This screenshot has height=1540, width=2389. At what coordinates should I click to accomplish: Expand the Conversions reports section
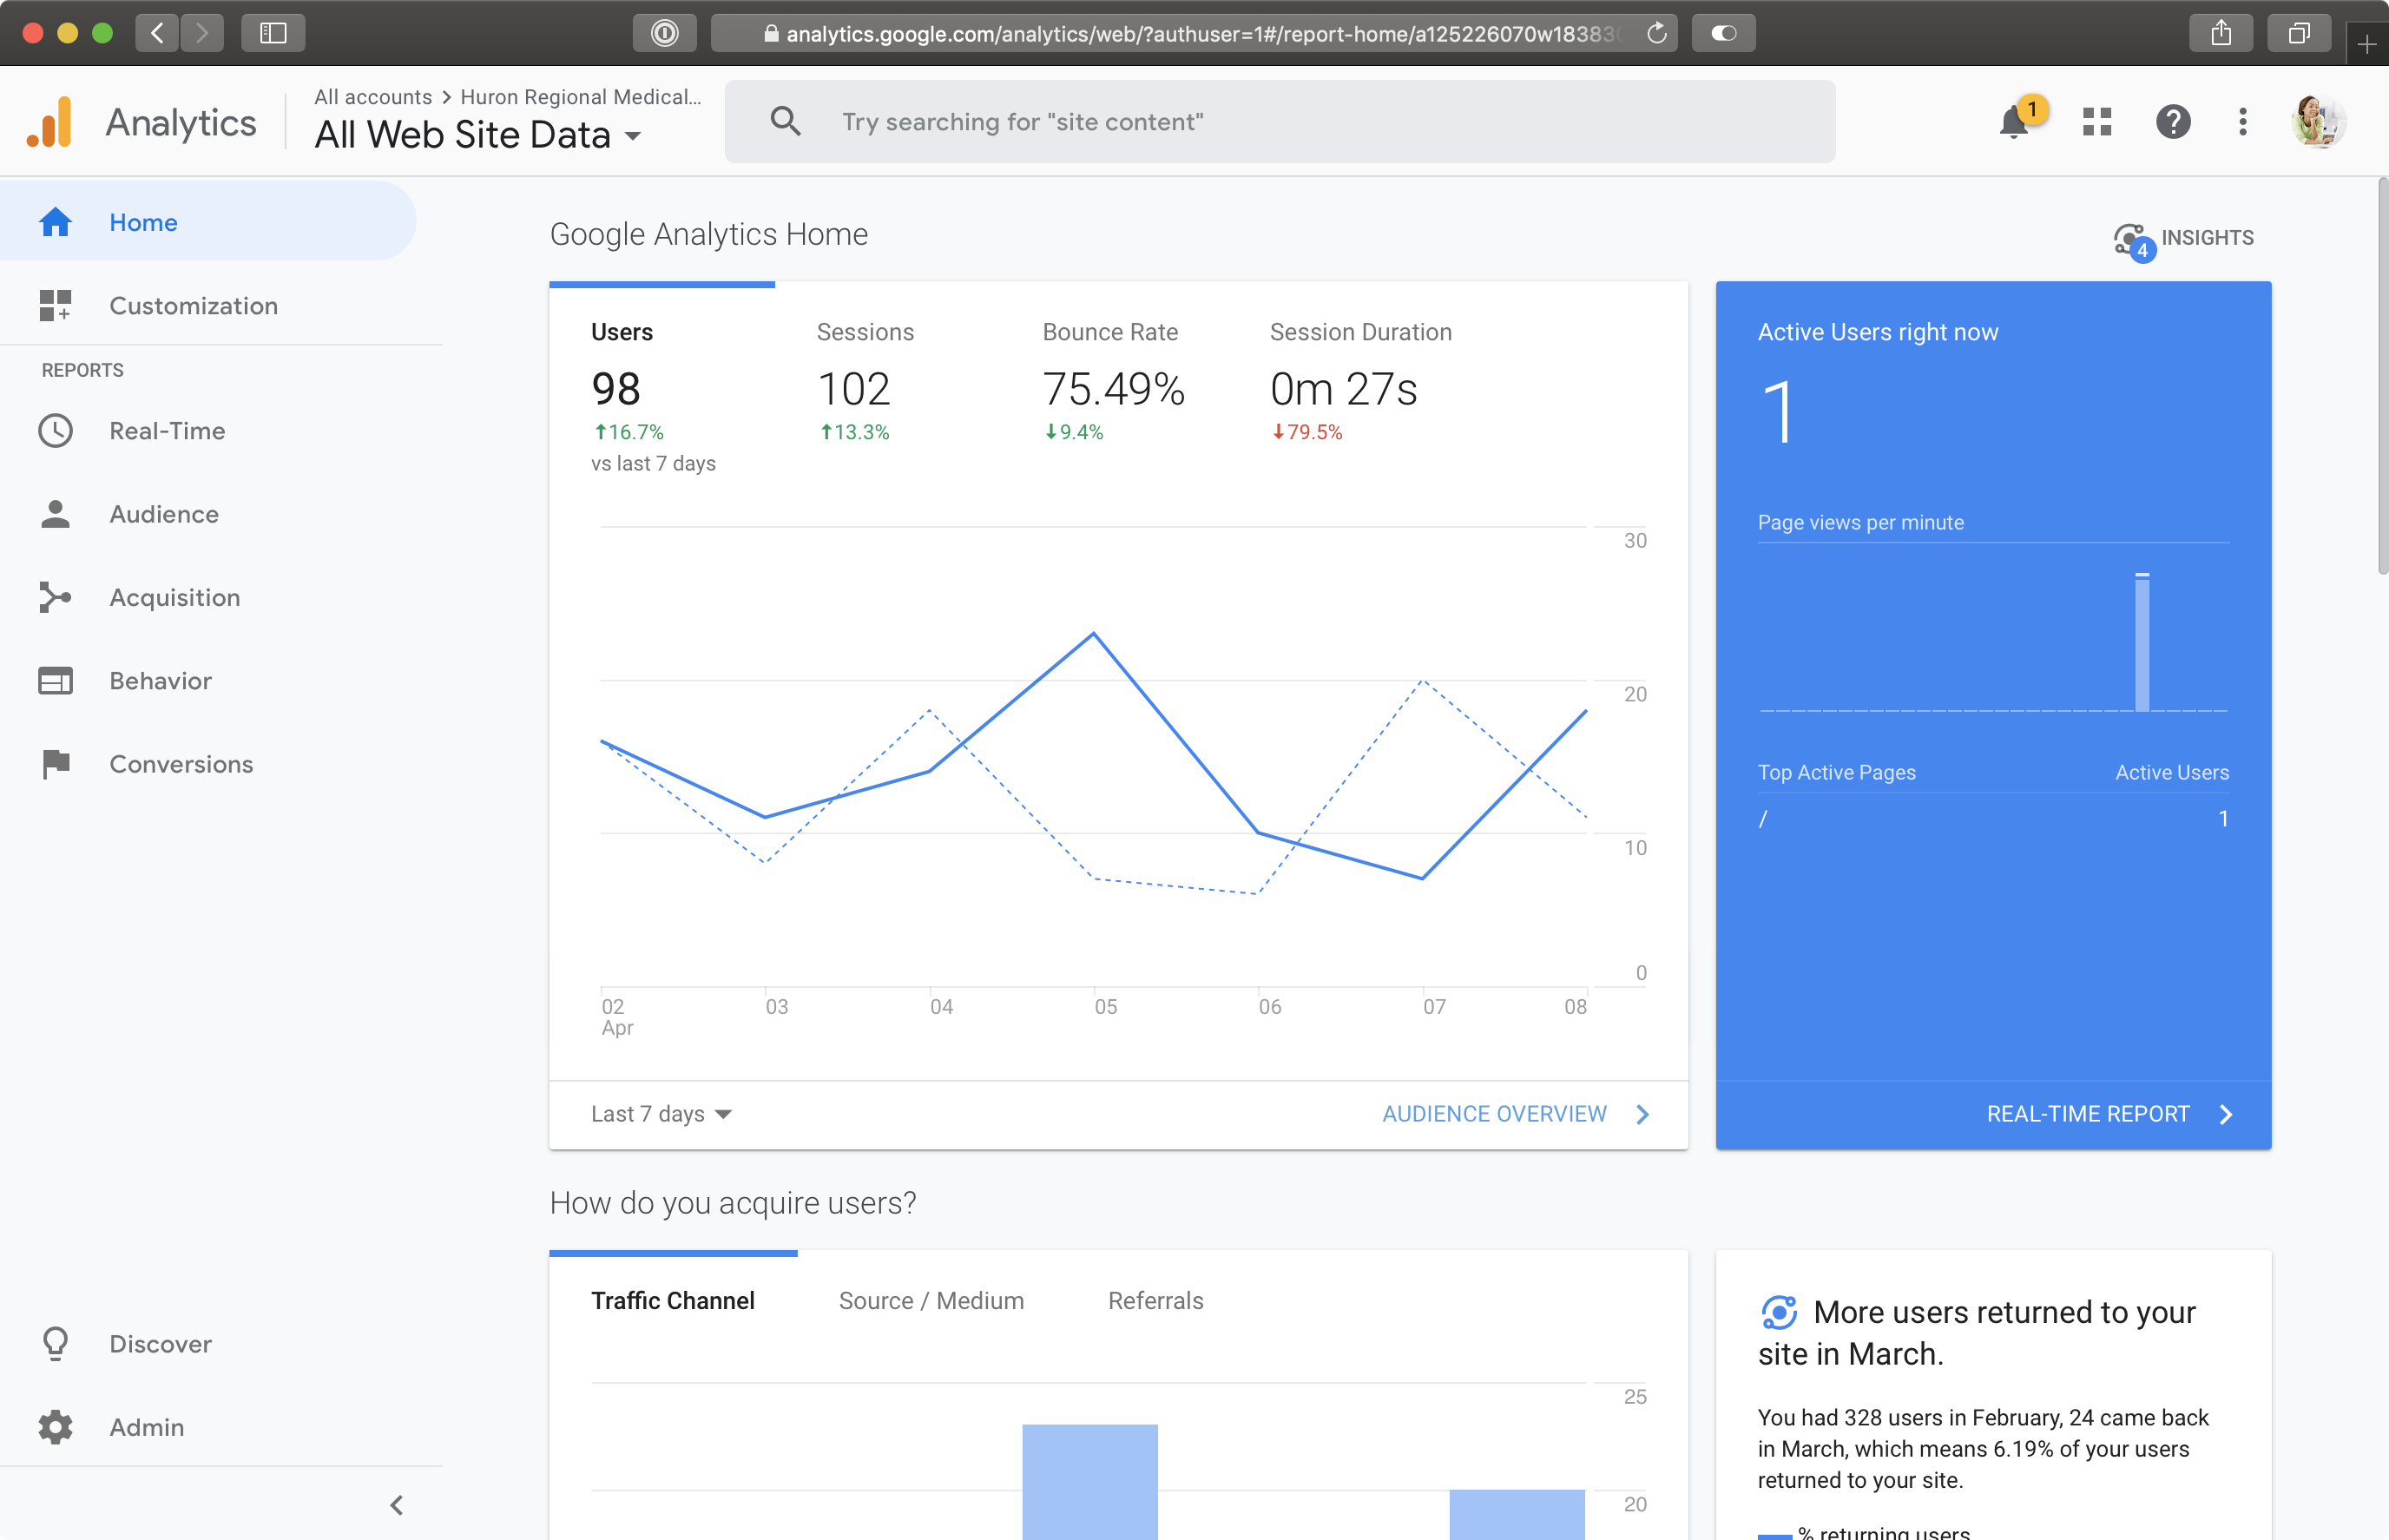point(181,764)
